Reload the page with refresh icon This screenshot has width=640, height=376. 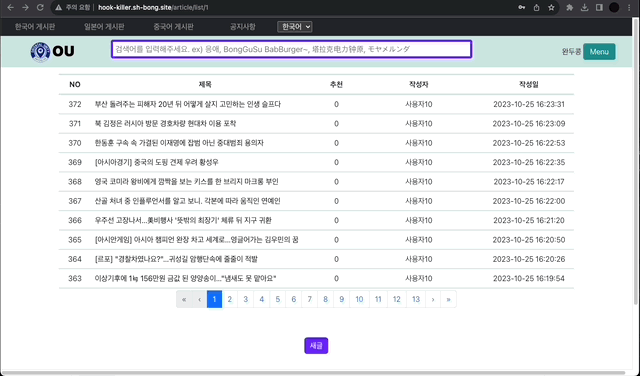(40, 7)
